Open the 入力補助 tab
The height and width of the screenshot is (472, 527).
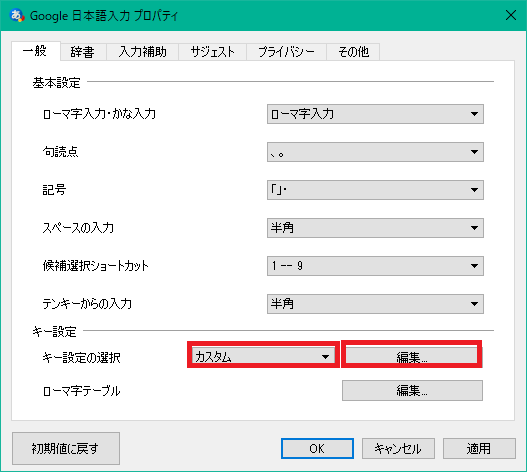143,52
